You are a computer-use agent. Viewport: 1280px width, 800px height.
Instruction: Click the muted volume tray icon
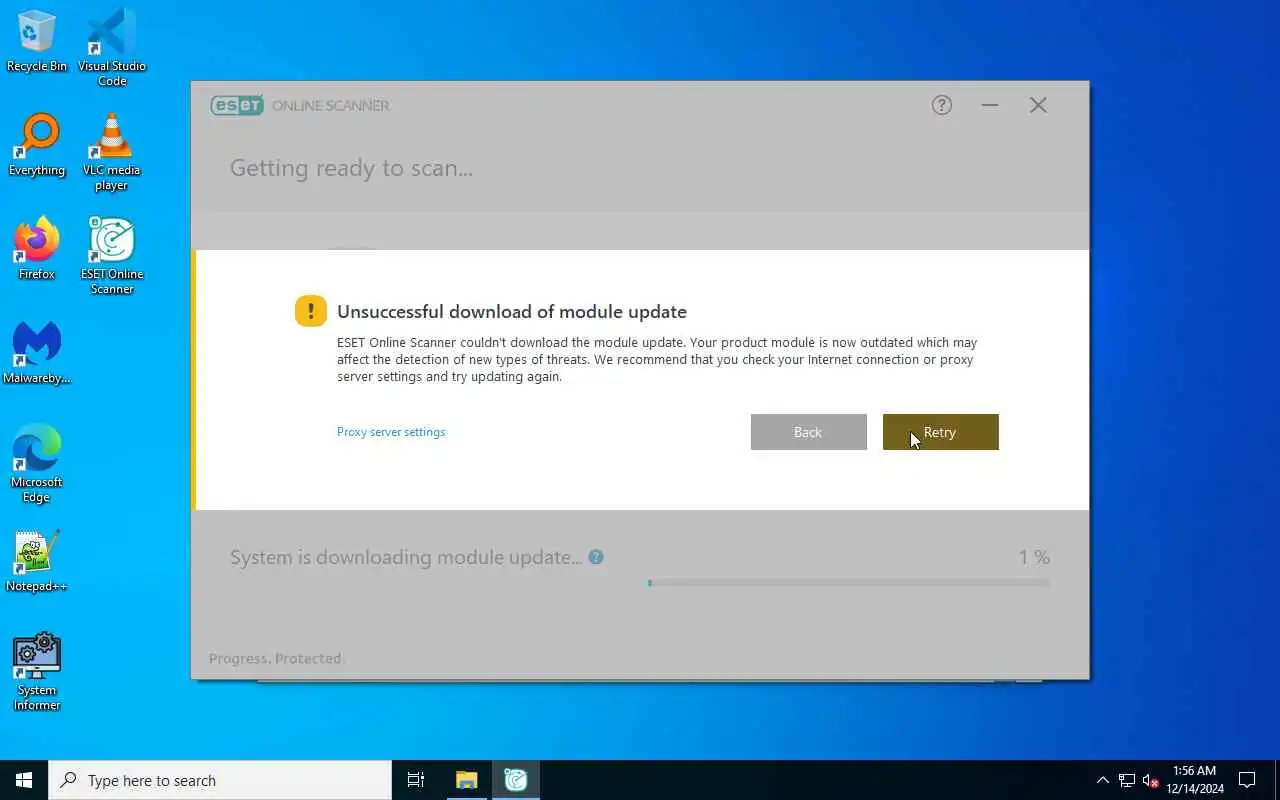pos(1151,780)
